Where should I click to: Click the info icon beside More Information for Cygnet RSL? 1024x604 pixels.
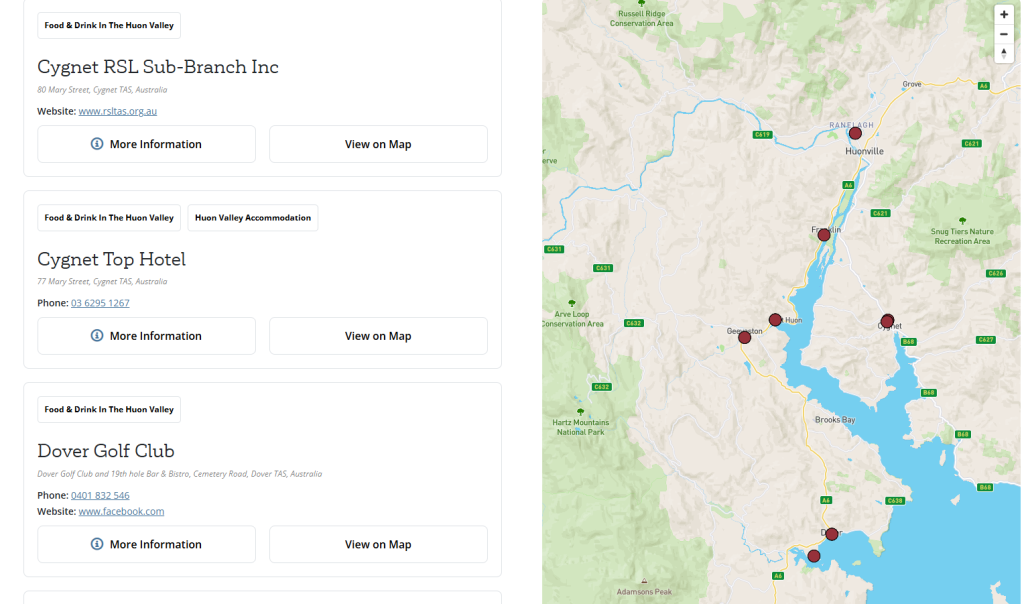95,143
